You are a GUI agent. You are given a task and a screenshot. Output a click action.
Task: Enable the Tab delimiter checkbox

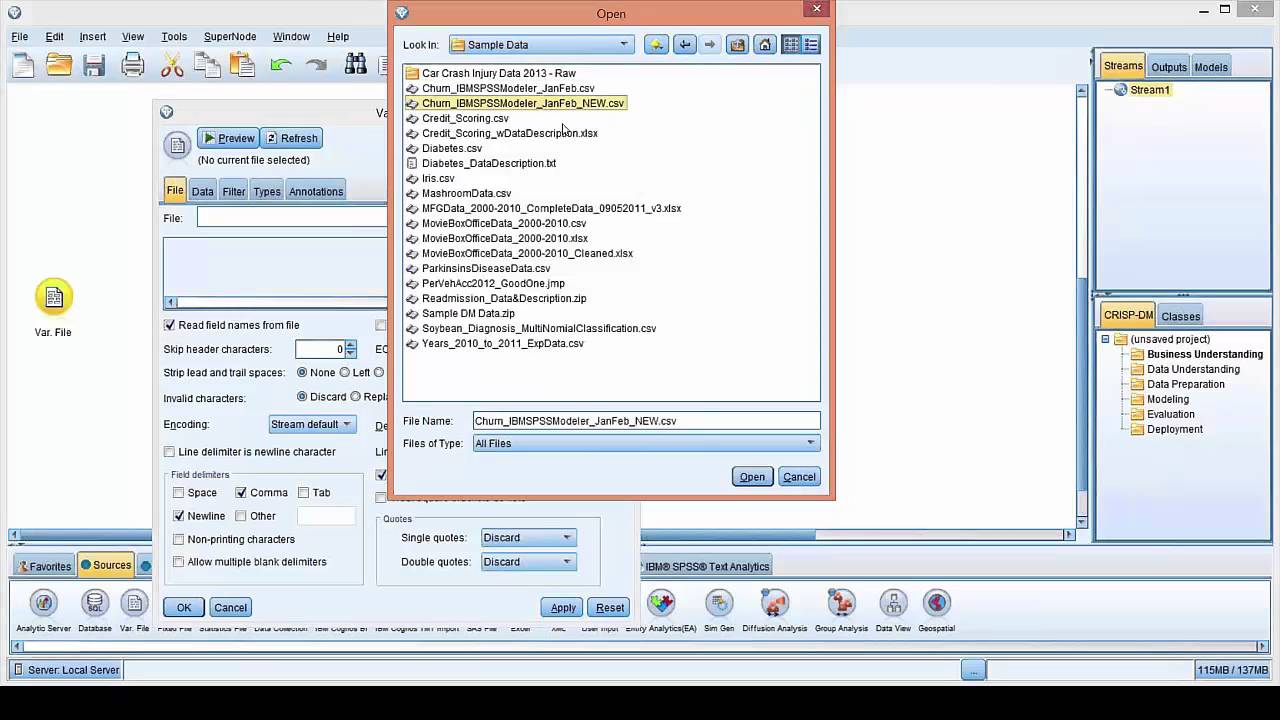pos(303,493)
